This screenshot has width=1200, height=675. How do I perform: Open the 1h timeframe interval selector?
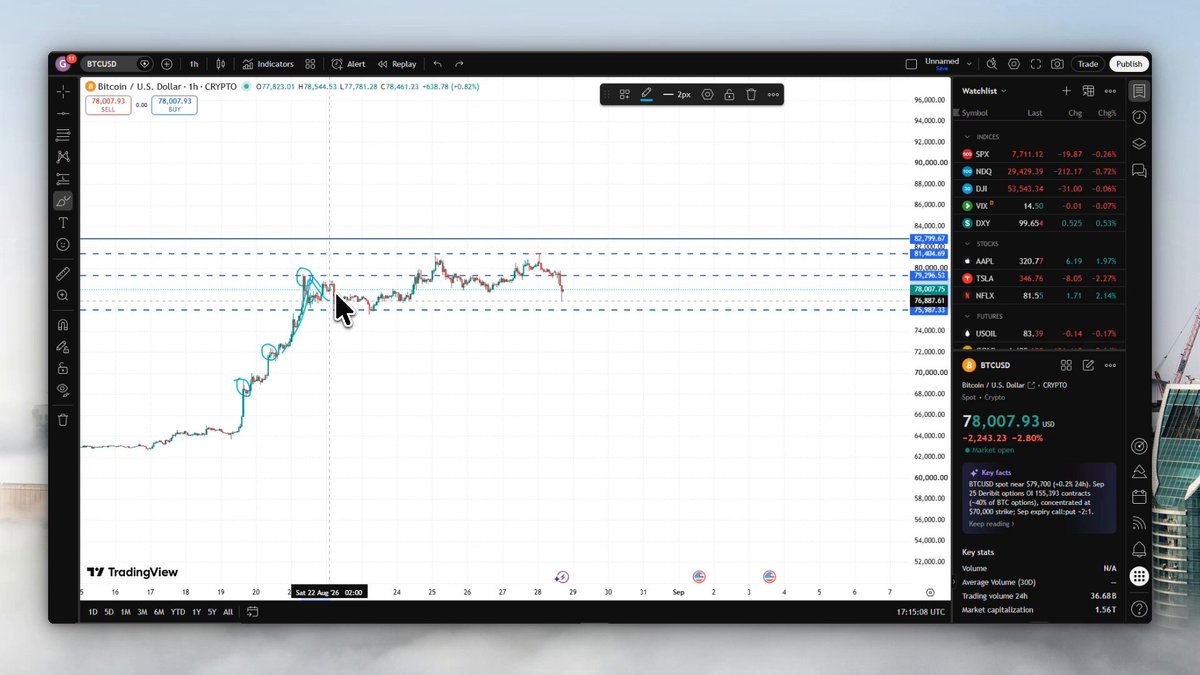coord(193,64)
